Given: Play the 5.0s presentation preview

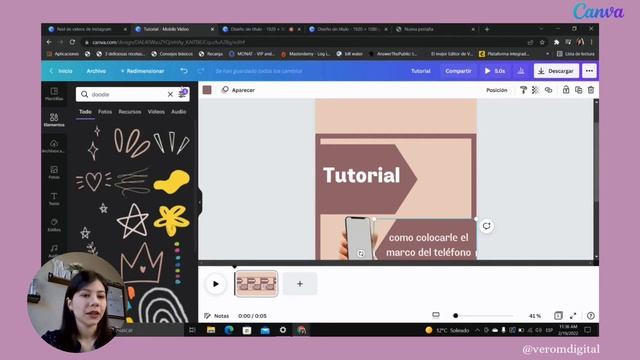Looking at the screenshot, I should coord(495,71).
